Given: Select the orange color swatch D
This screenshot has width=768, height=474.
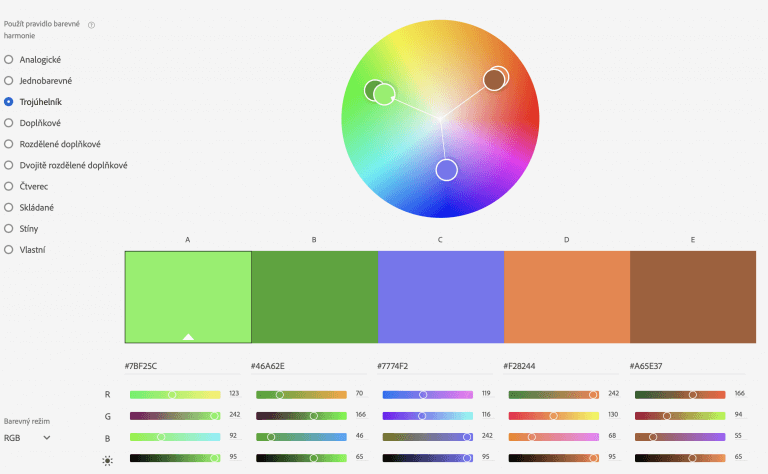Looking at the screenshot, I should click(x=566, y=297).
